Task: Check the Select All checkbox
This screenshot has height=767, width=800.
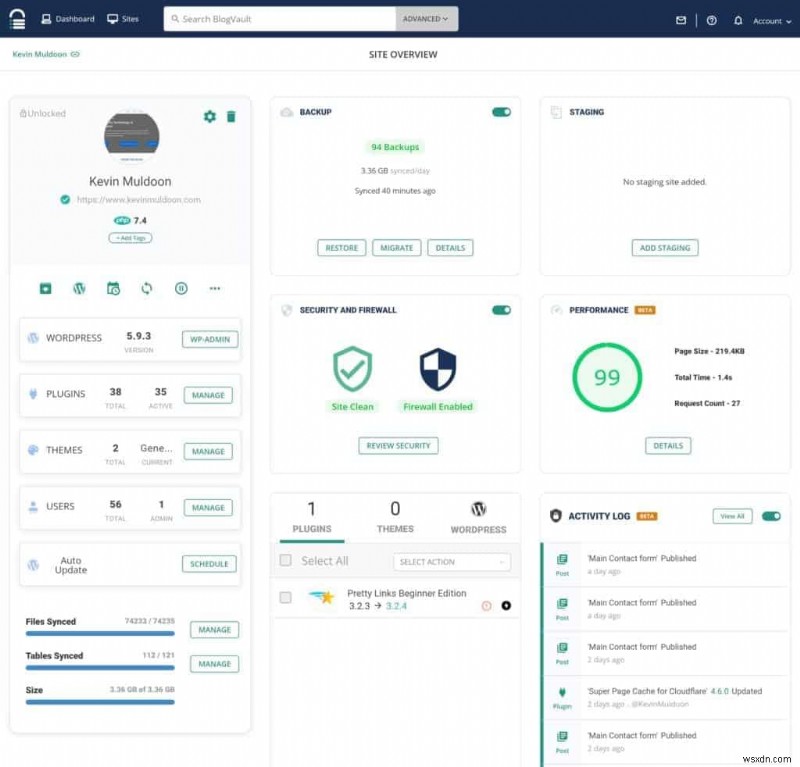Action: 285,561
